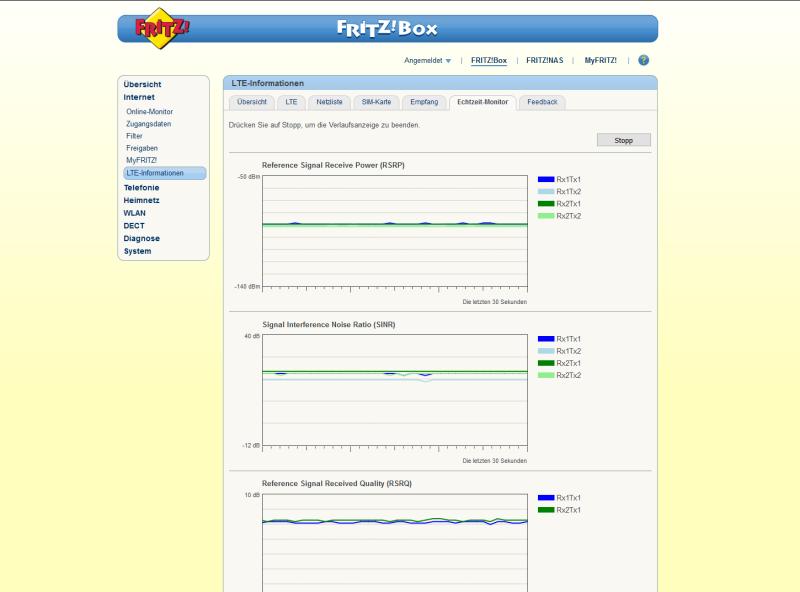
Task: Open Filter in the sidebar
Action: coord(134,136)
